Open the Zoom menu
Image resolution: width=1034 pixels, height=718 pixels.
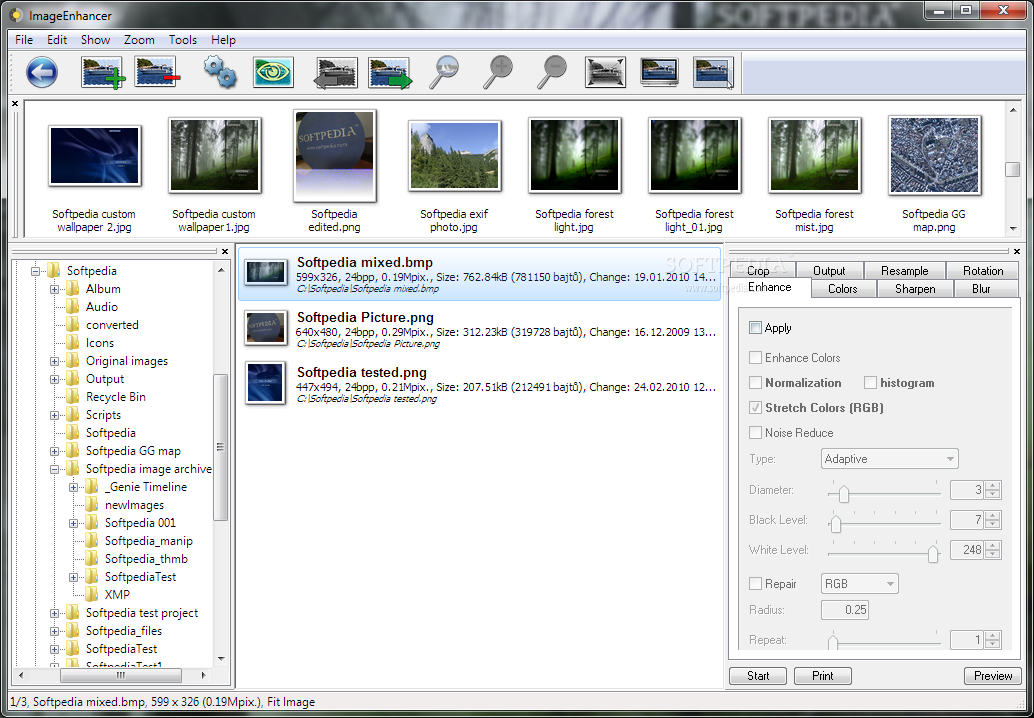point(139,40)
